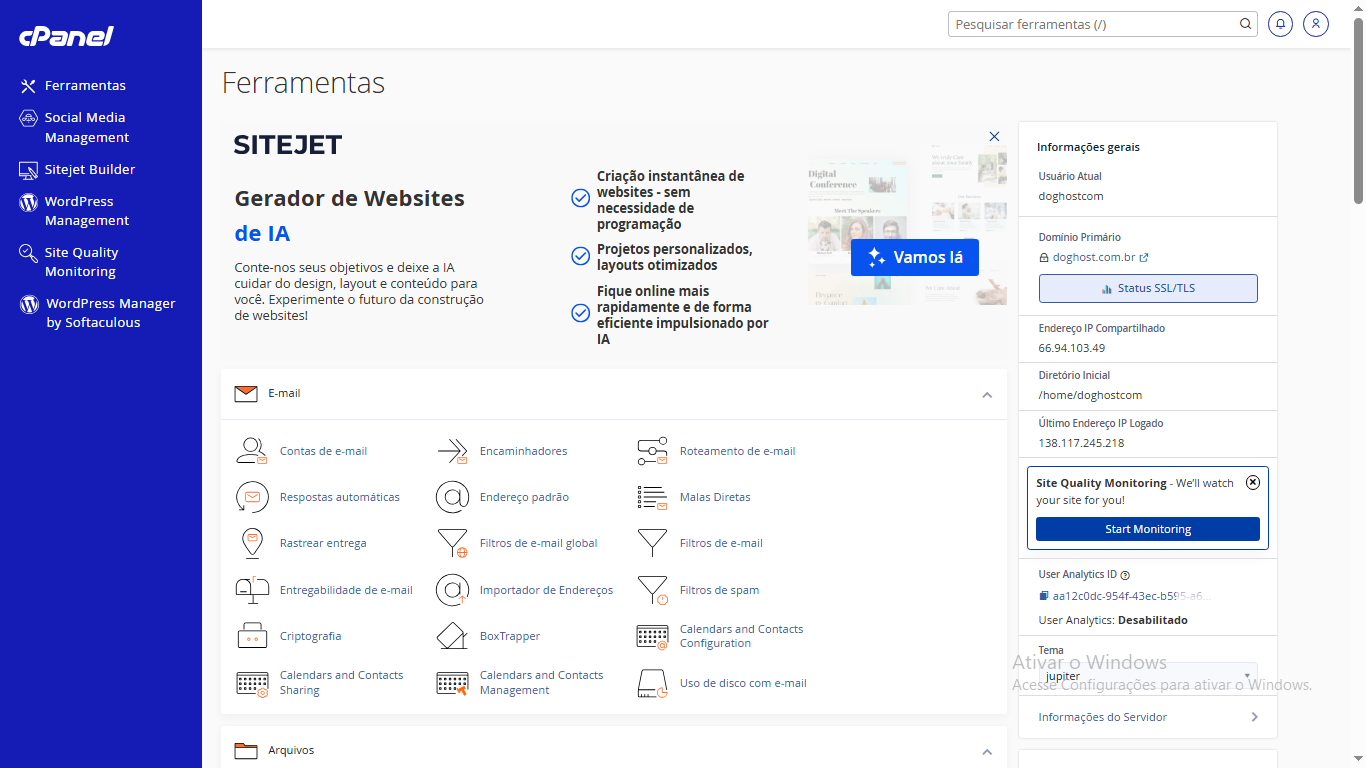Image resolution: width=1366 pixels, height=768 pixels.
Task: Click the Start Monitoring button
Action: (x=1147, y=529)
